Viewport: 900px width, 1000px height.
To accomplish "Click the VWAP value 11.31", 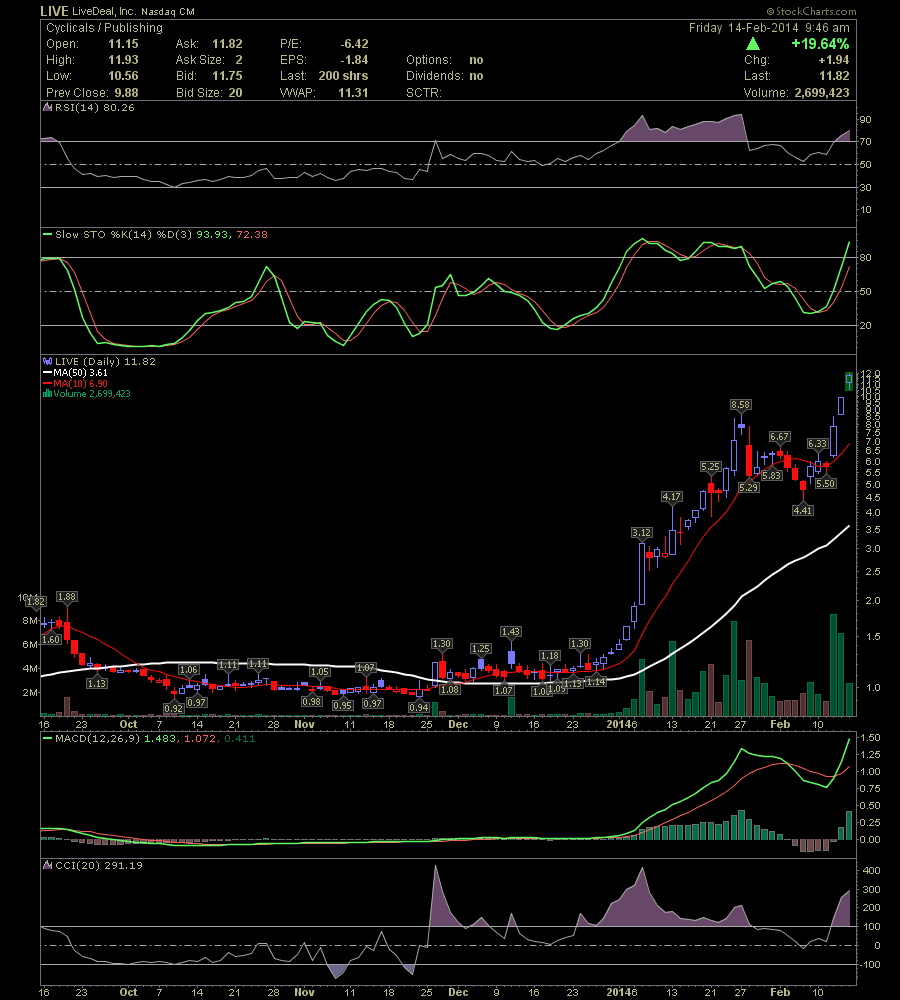I will tap(353, 92).
